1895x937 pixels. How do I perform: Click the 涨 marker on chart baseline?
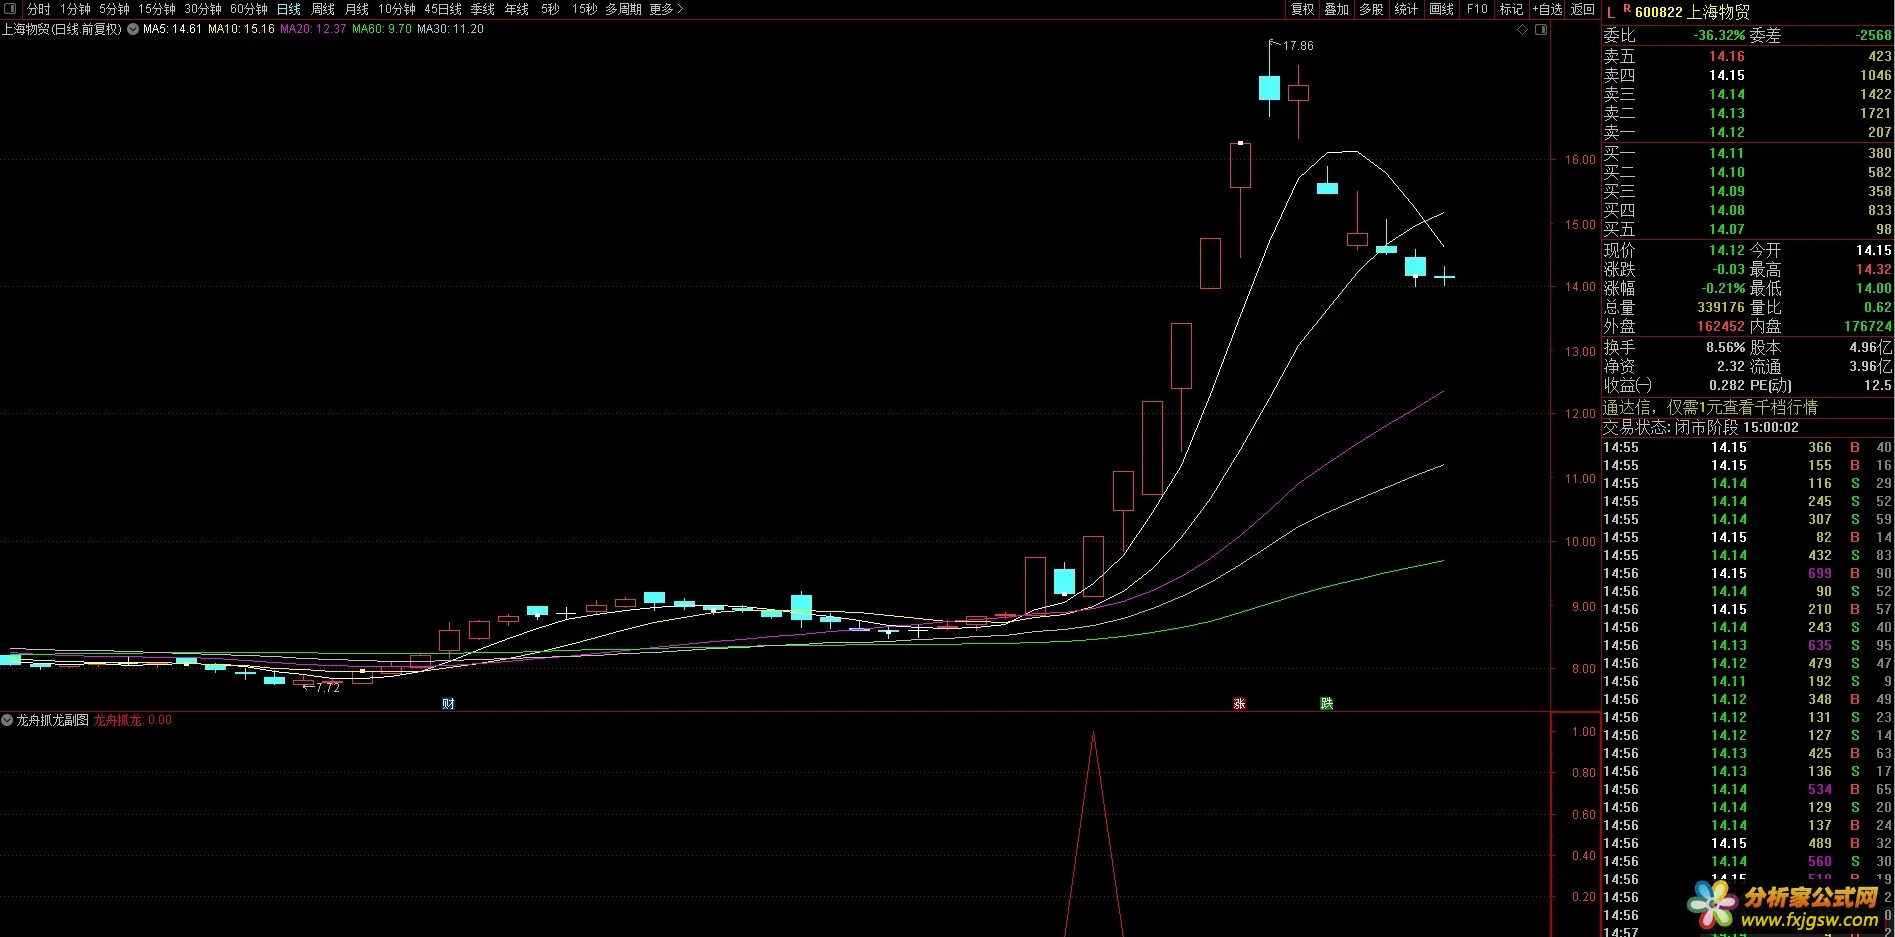[1239, 703]
